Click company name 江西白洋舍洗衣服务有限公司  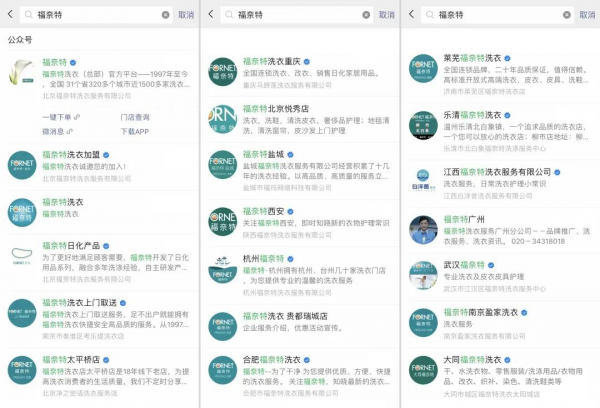pyautogui.click(x=488, y=196)
